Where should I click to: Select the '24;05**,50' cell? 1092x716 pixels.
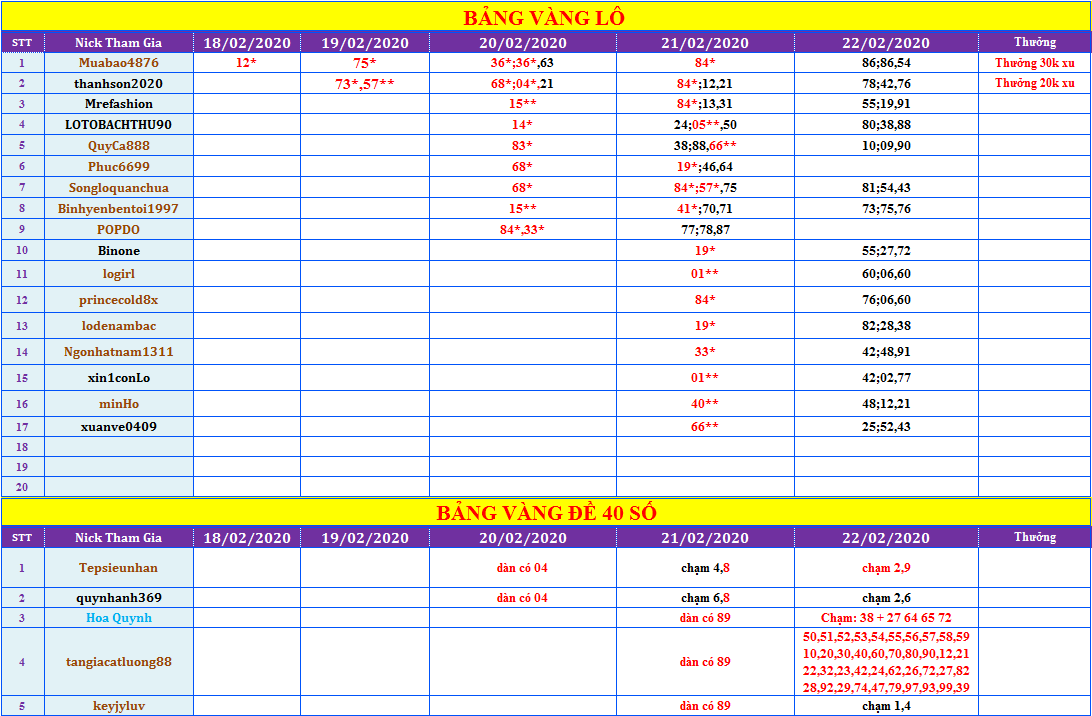[705, 125]
